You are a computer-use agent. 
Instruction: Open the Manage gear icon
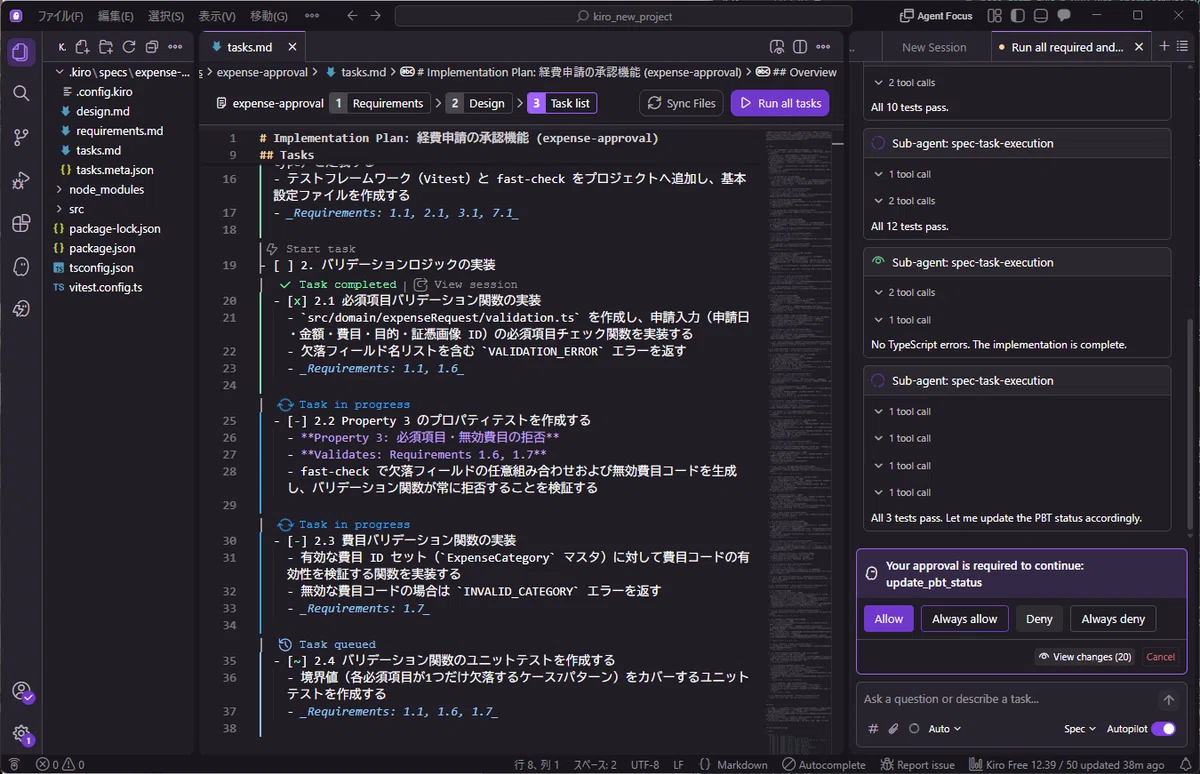pyautogui.click(x=21, y=734)
